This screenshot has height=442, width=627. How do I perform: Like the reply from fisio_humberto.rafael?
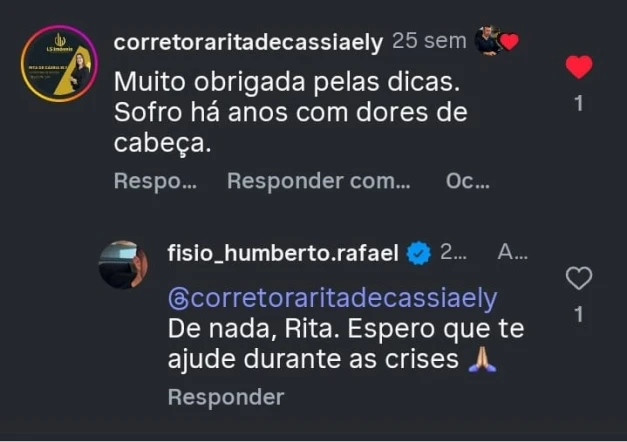(579, 279)
